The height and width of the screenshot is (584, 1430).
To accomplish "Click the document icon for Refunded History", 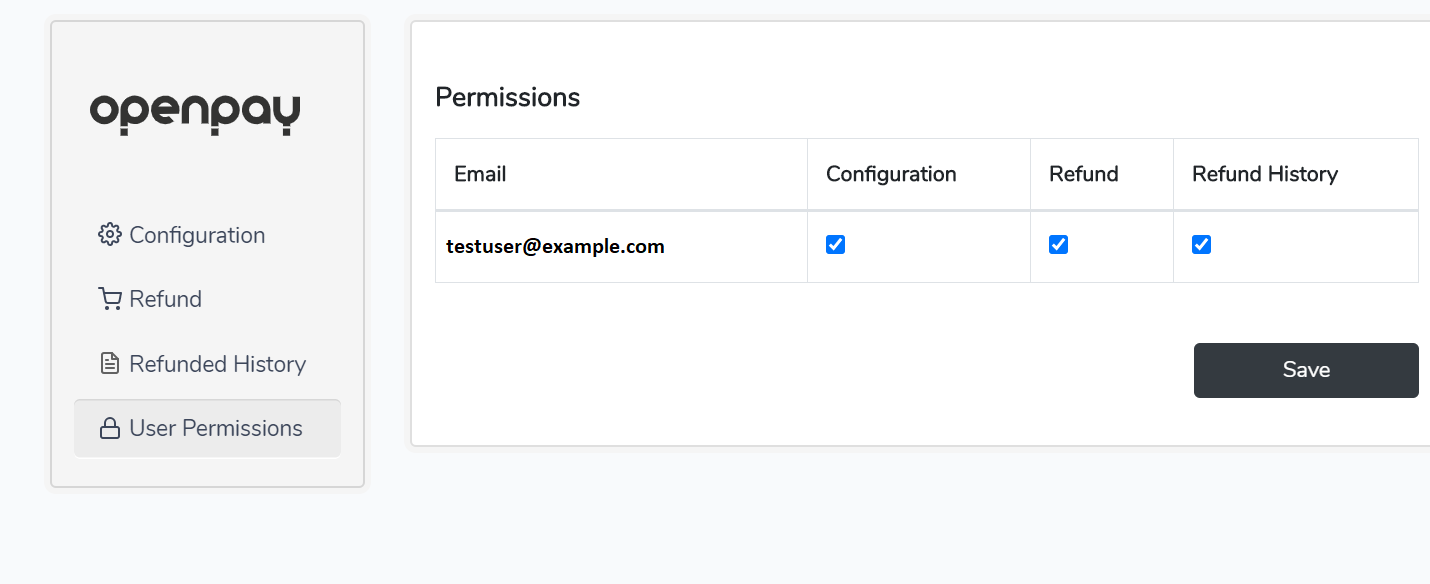I will tap(109, 364).
